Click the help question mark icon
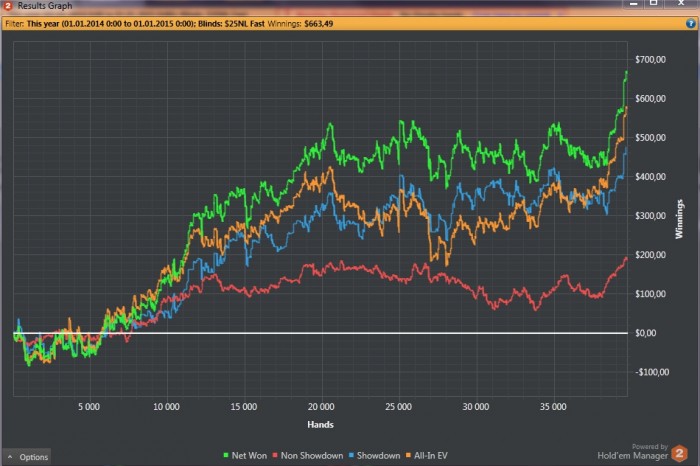Viewport: 700px width, 466px height. (691, 24)
